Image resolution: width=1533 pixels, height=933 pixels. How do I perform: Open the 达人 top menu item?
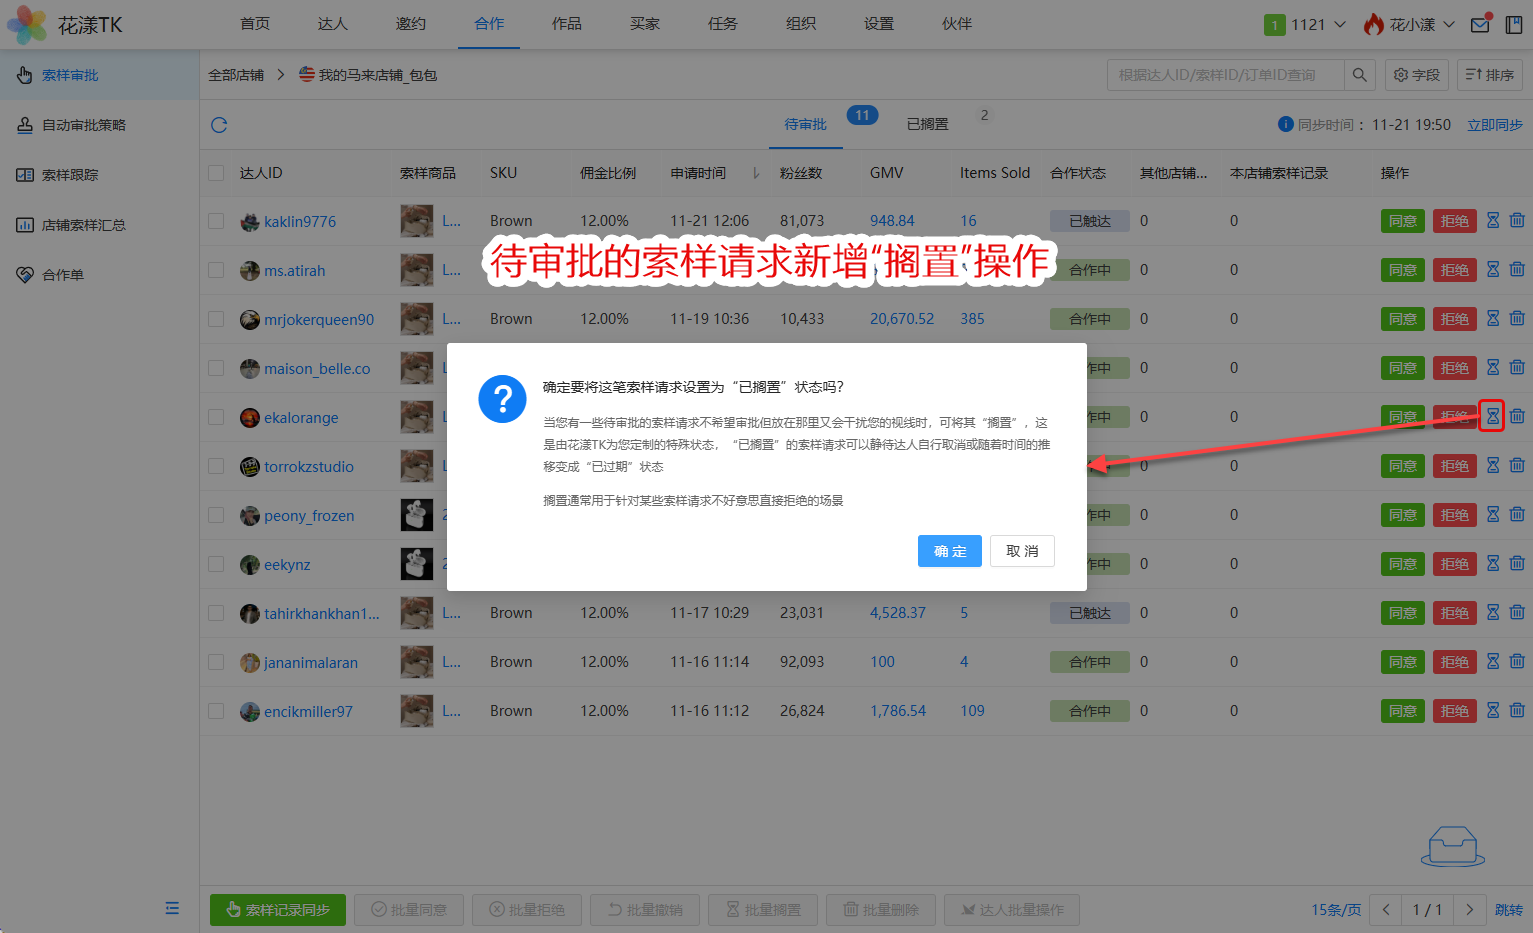point(332,24)
